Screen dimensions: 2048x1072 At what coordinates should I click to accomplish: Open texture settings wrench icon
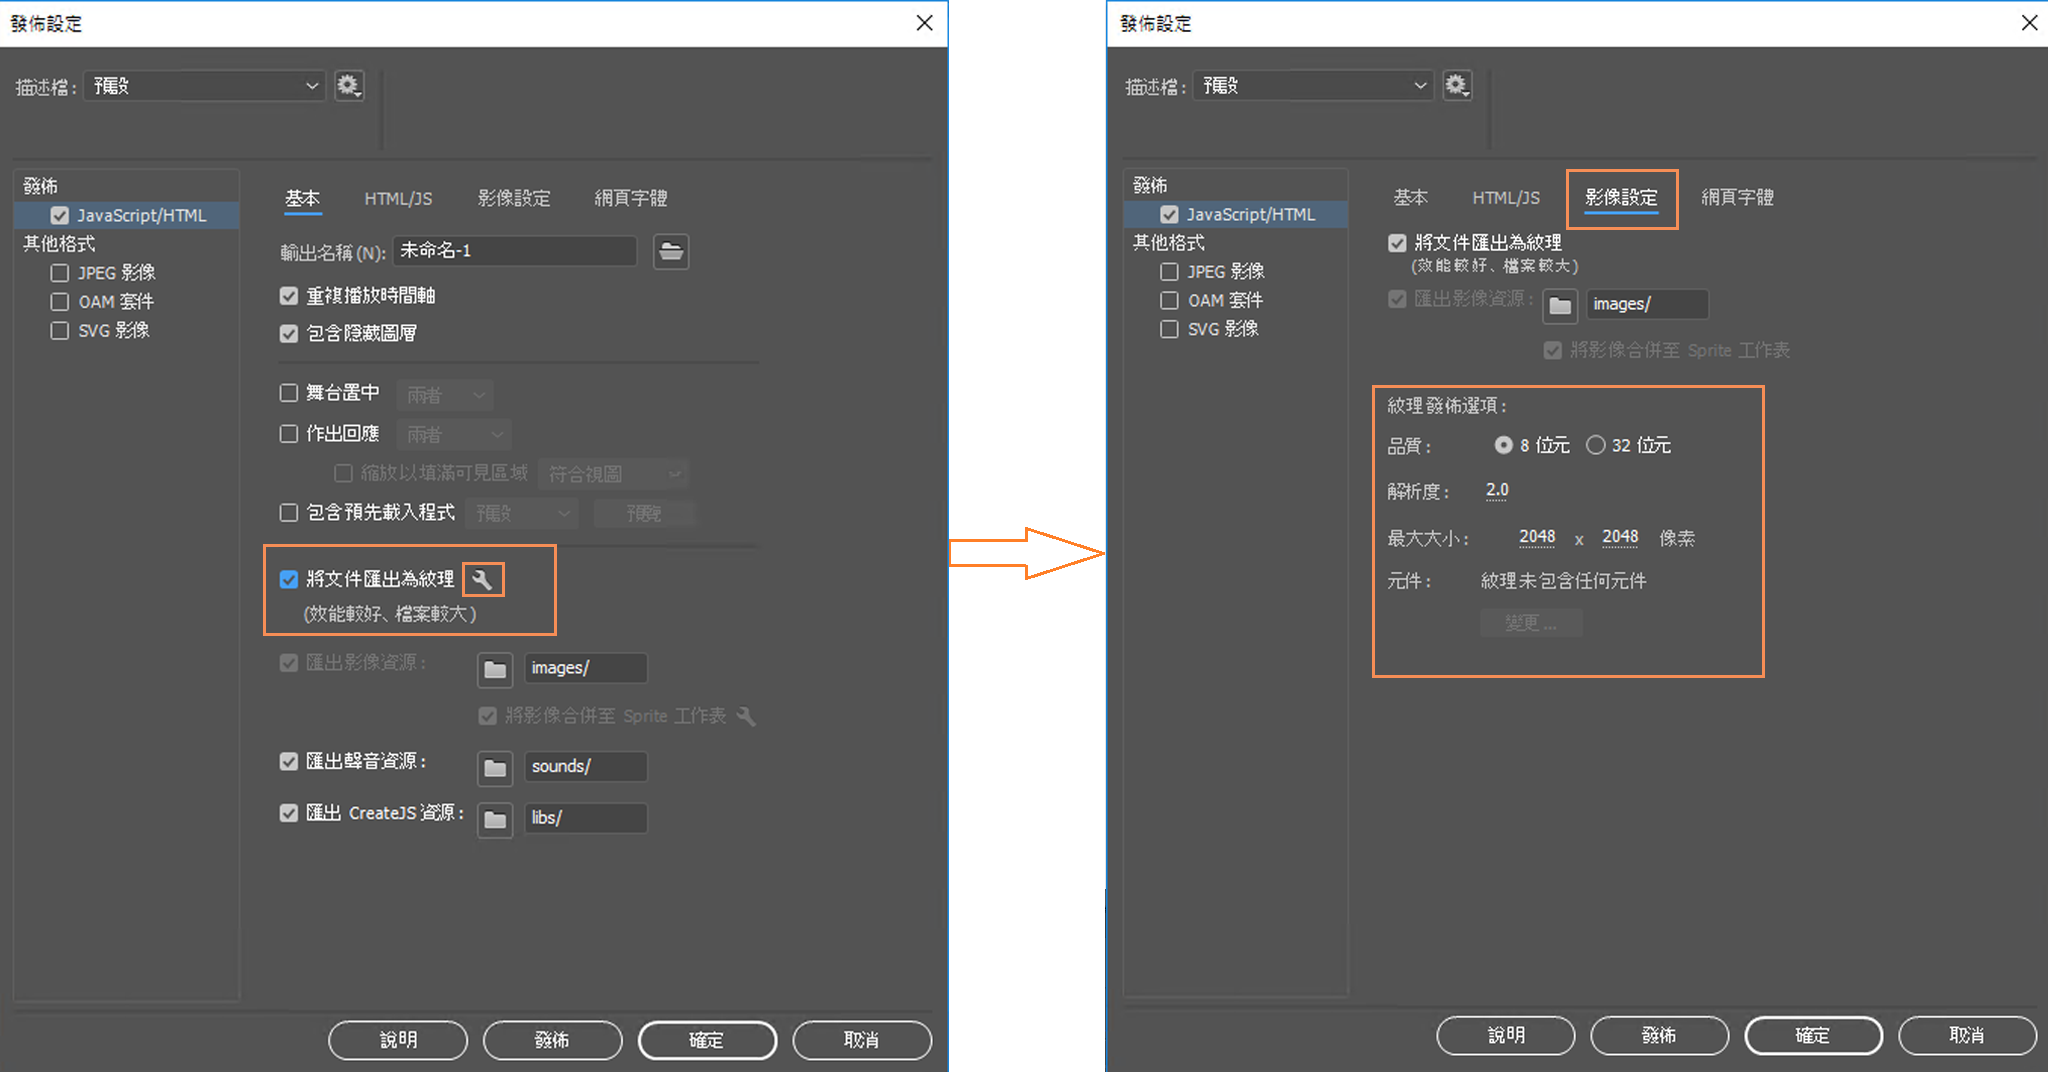(x=483, y=579)
